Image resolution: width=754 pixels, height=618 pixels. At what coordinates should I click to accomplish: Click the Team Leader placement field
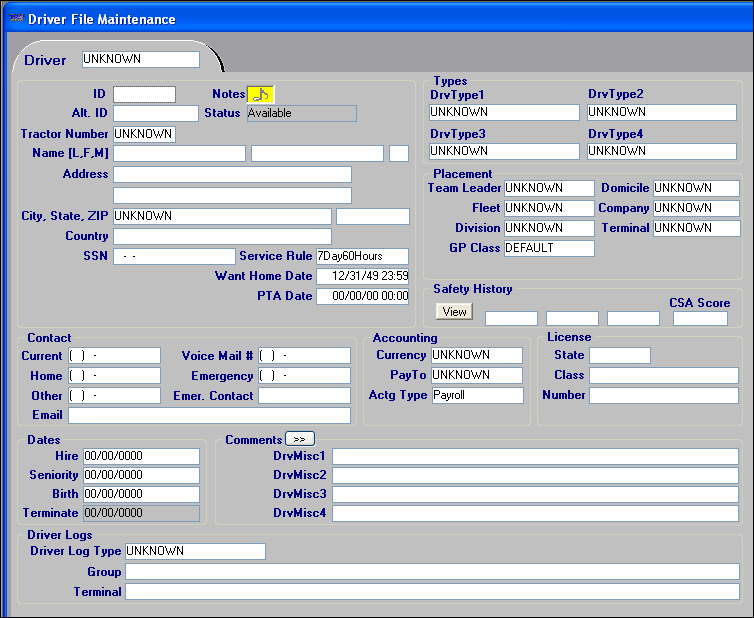click(549, 188)
